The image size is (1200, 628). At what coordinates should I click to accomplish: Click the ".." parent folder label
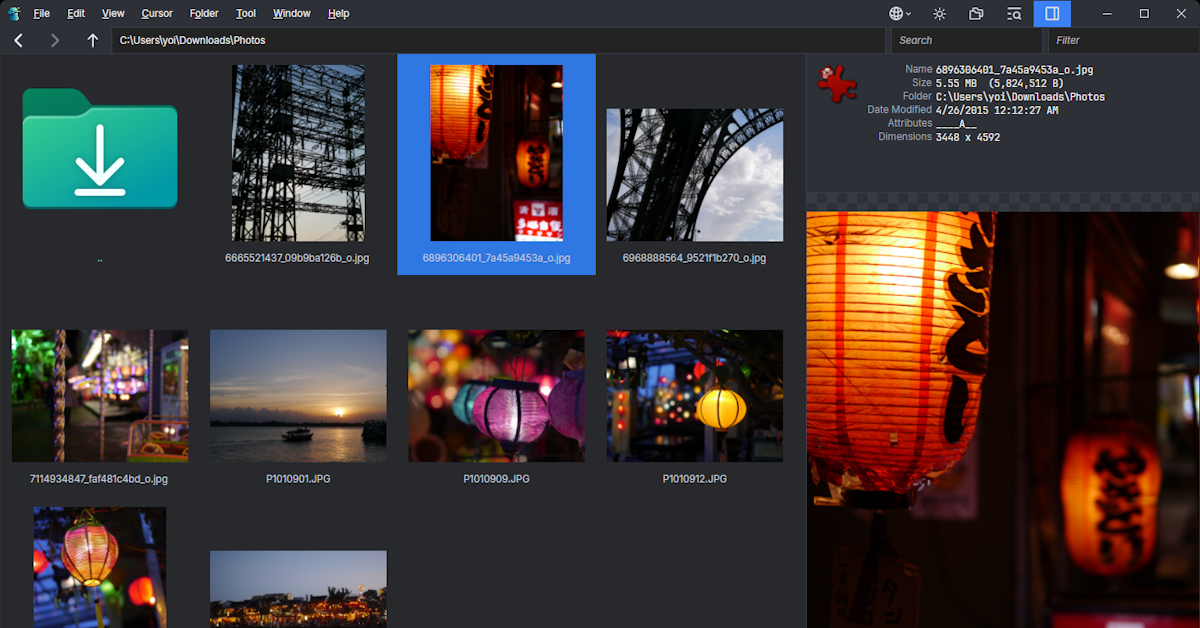(x=100, y=259)
